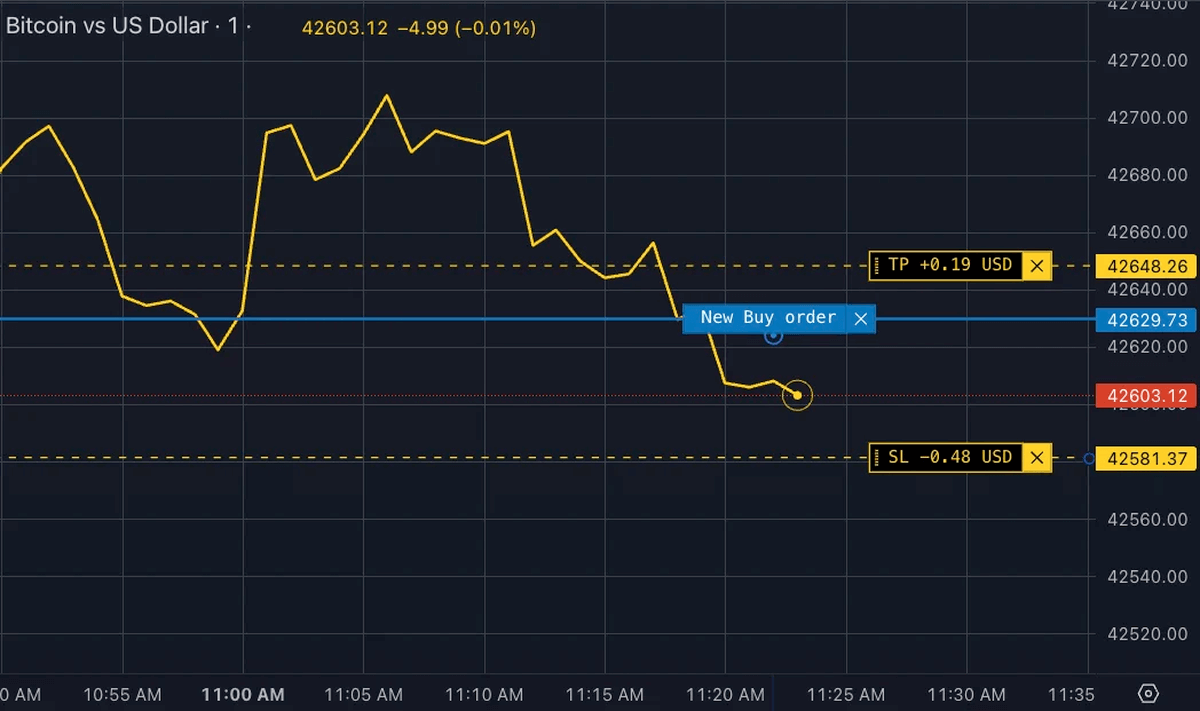The height and width of the screenshot is (711, 1200).
Task: Close the TP take-profit order label
Action: click(1037, 266)
